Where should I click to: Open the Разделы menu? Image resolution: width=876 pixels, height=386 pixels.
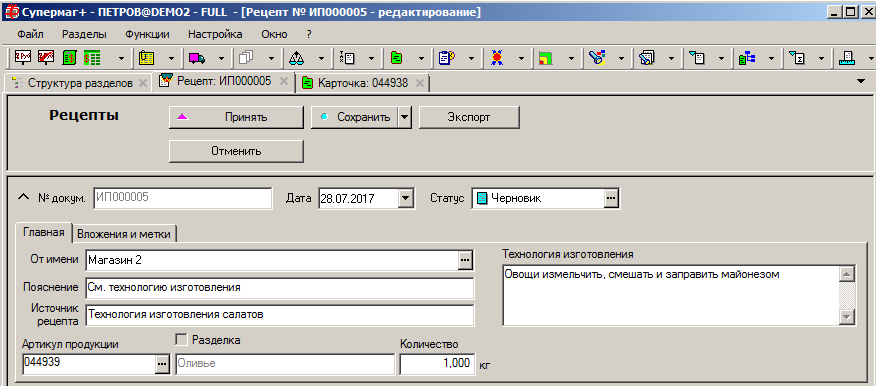pyautogui.click(x=84, y=34)
